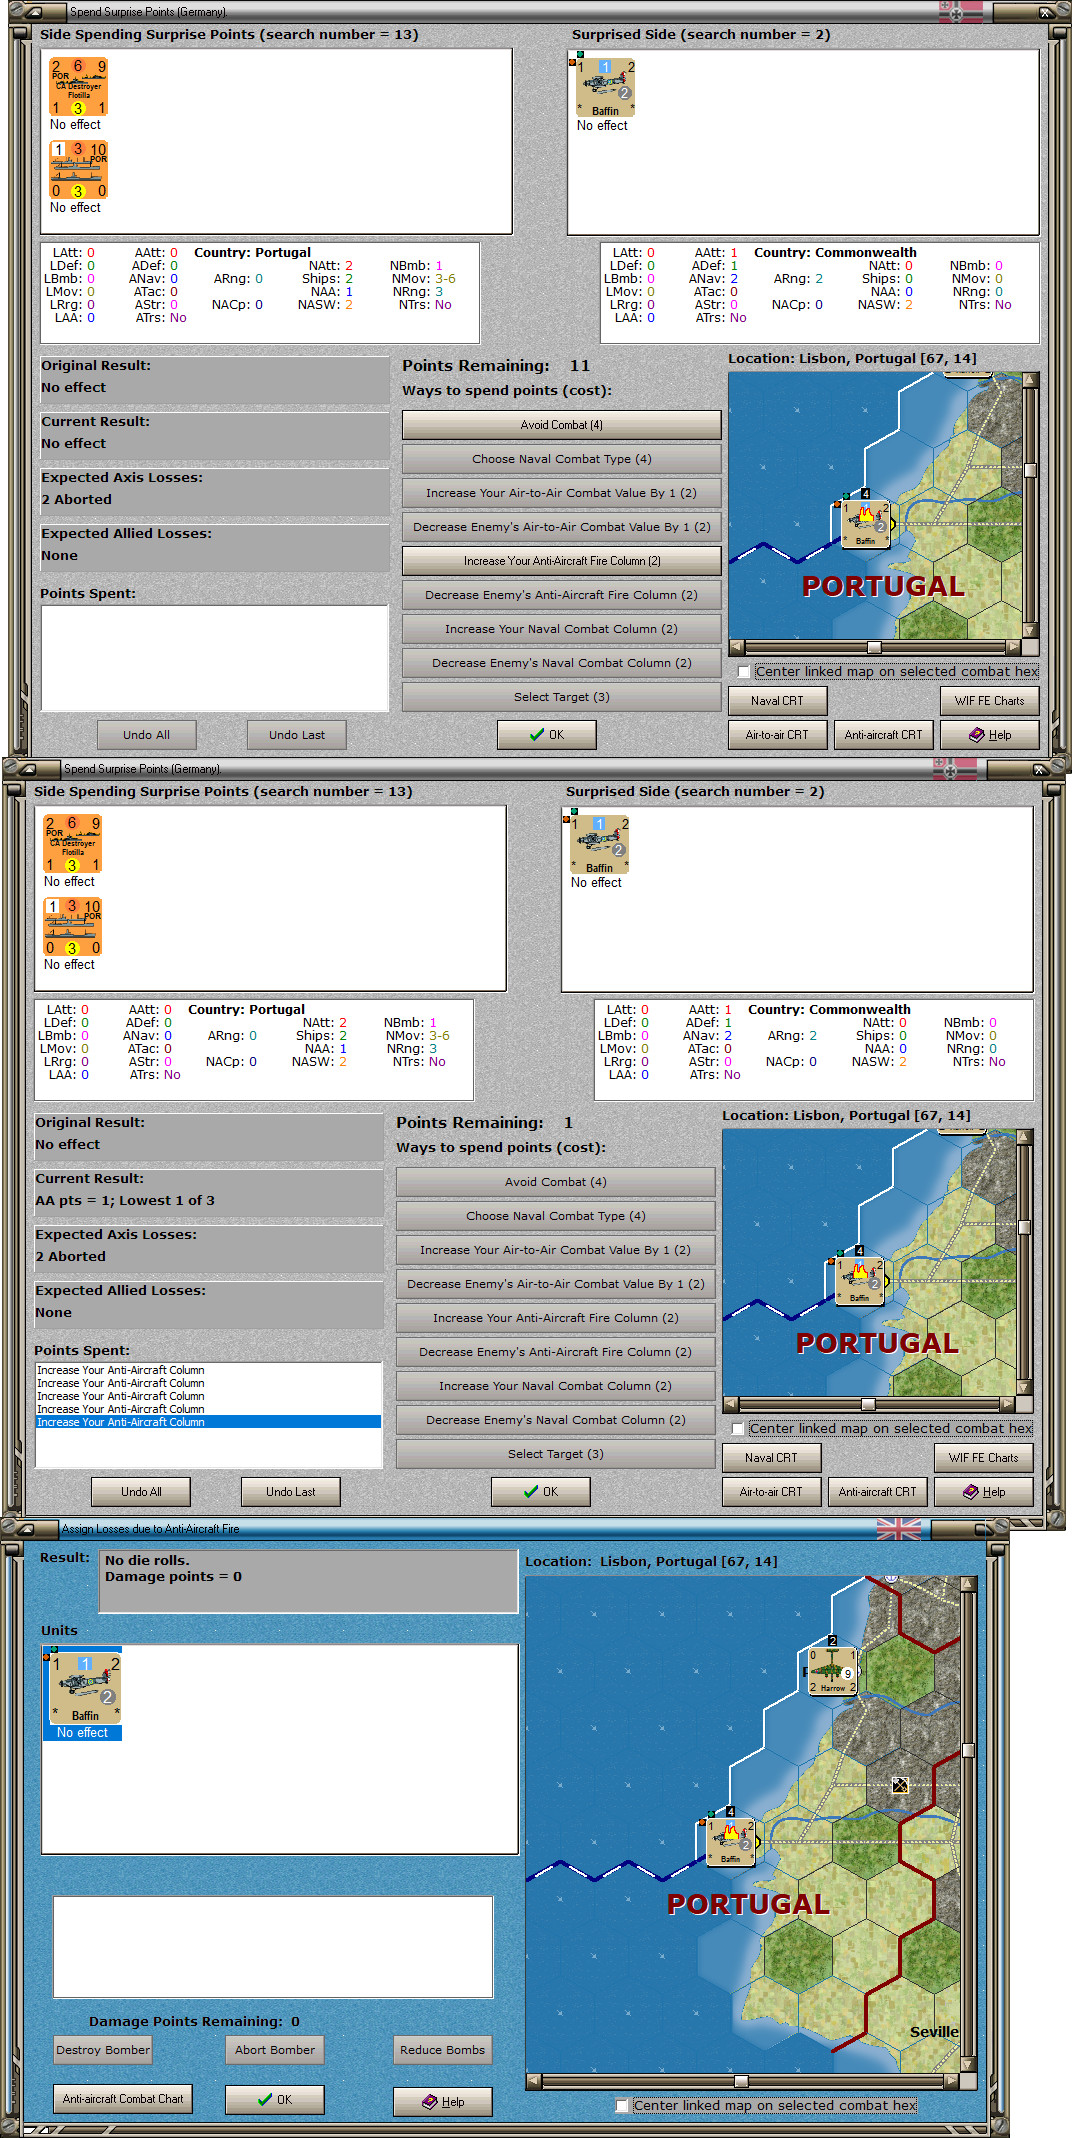Select CA Destroyer Flotilla counter in 11-points-remaining window
This screenshot has width=1072, height=2138.
point(79,86)
